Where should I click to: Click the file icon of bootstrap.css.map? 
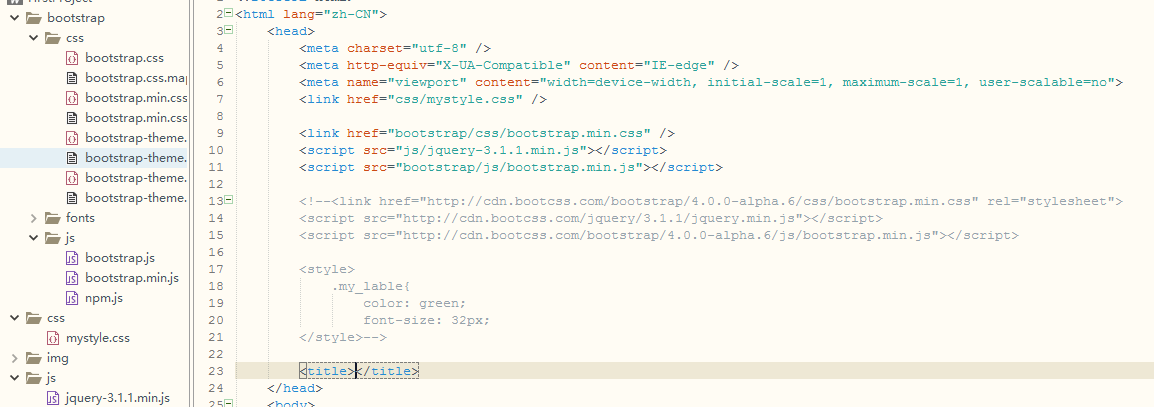(x=72, y=78)
